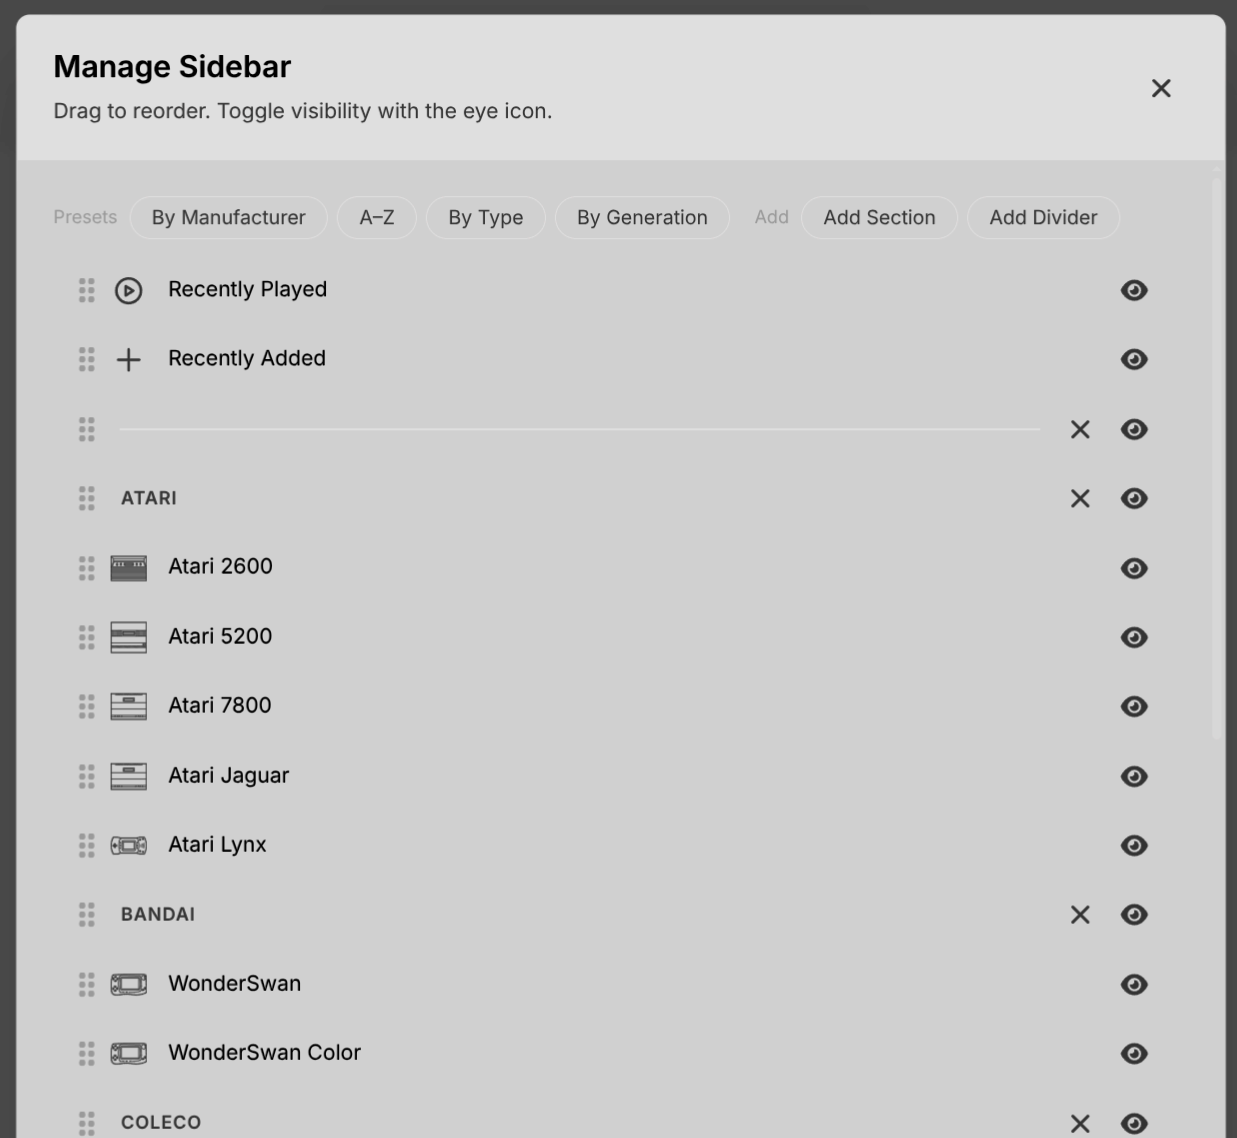Click the Atari Lynx handheld icon
Viewport: 1237px width, 1138px height.
[128, 846]
